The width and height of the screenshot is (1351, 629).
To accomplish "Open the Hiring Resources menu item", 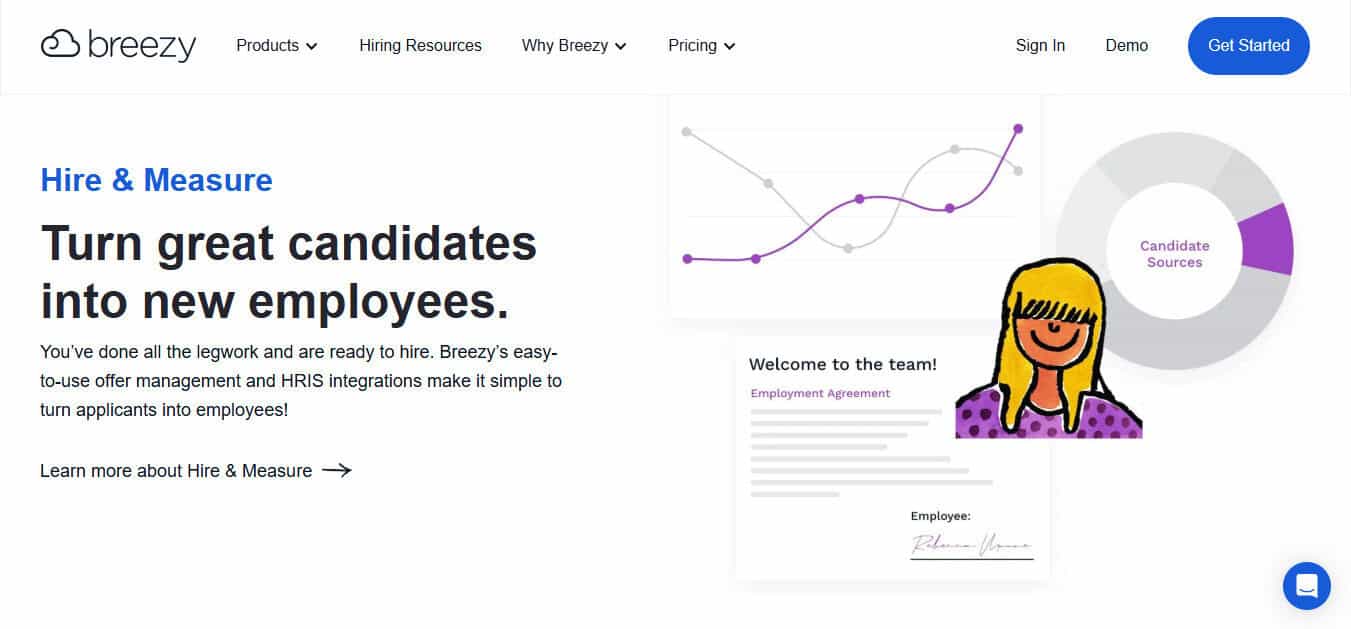I will (x=420, y=46).
